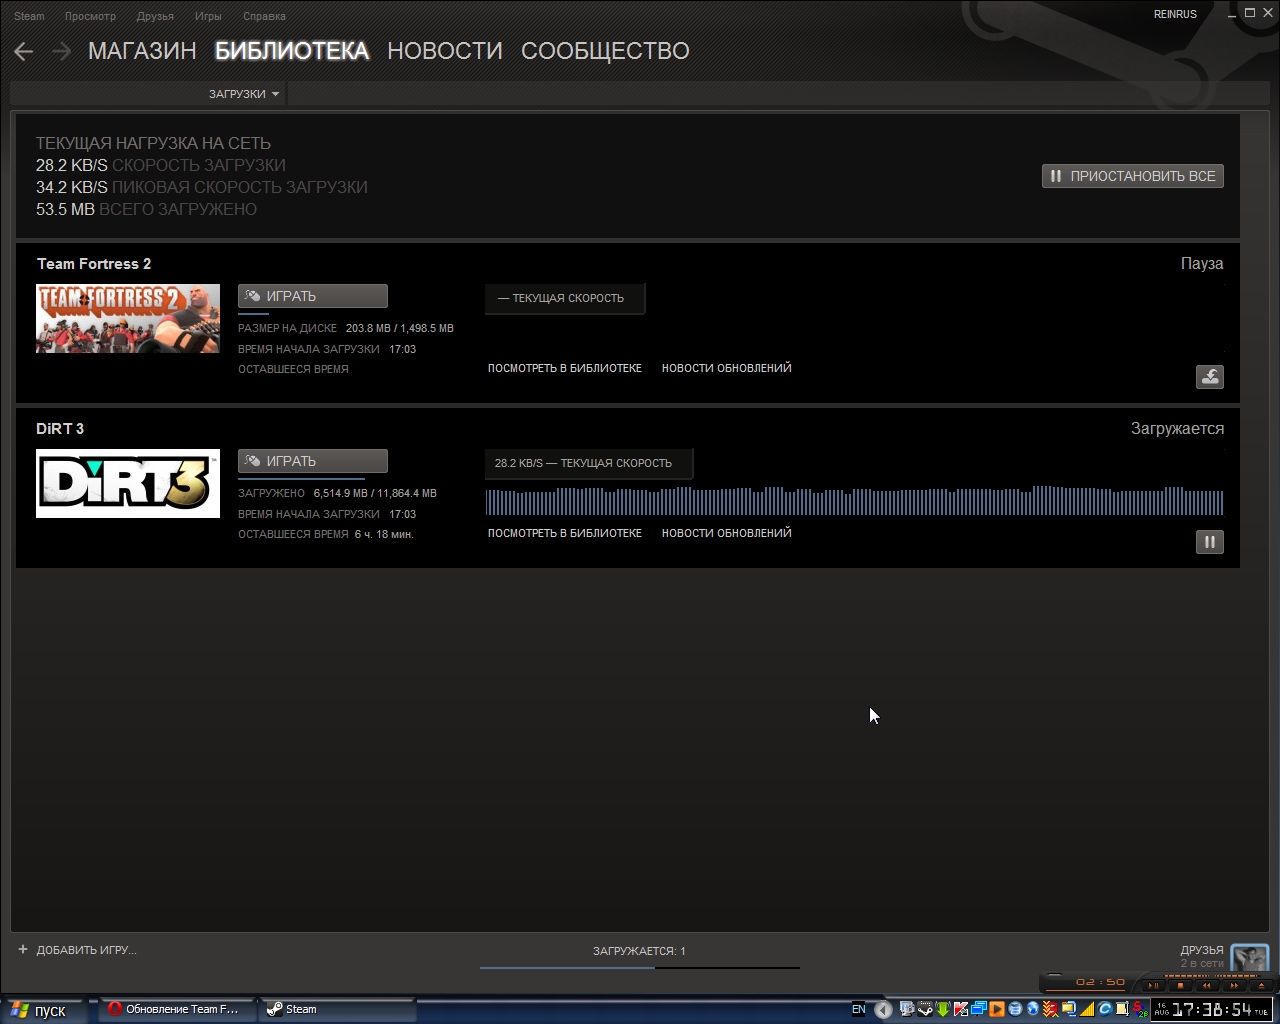Click the DiRT 3 title

click(60, 429)
